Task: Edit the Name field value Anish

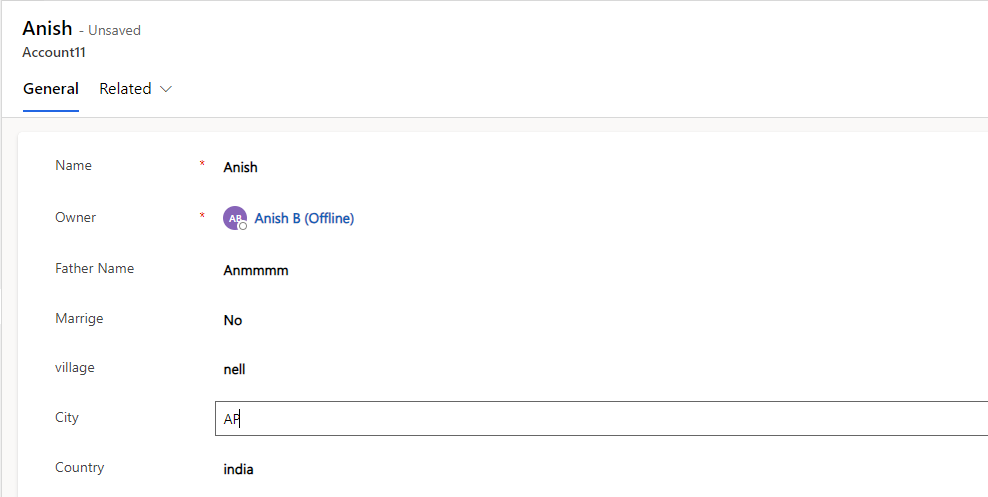Action: (240, 168)
